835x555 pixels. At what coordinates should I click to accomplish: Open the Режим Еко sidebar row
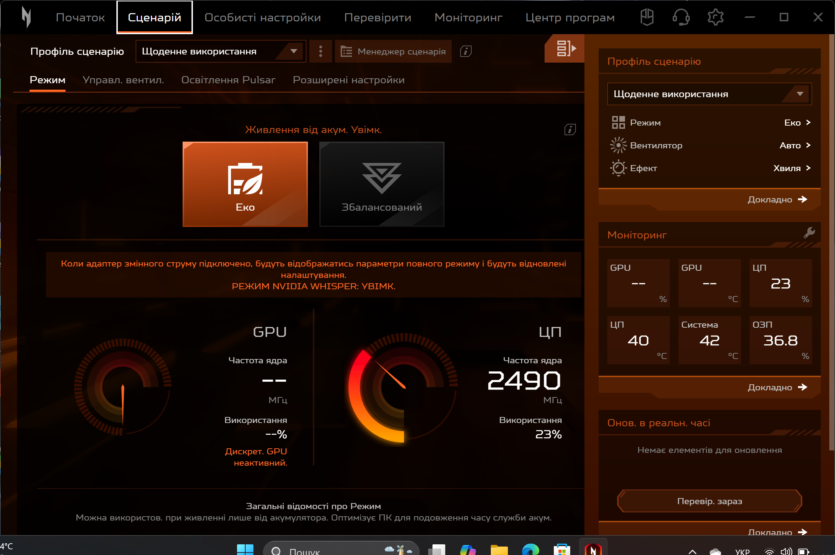pyautogui.click(x=710, y=123)
